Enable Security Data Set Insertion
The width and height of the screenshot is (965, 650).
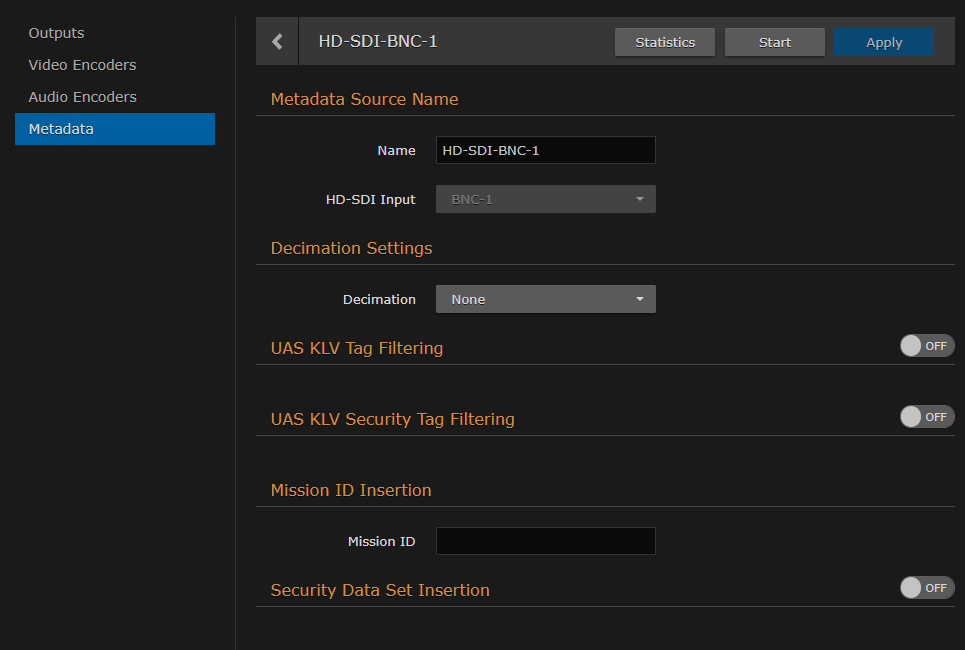tap(926, 587)
